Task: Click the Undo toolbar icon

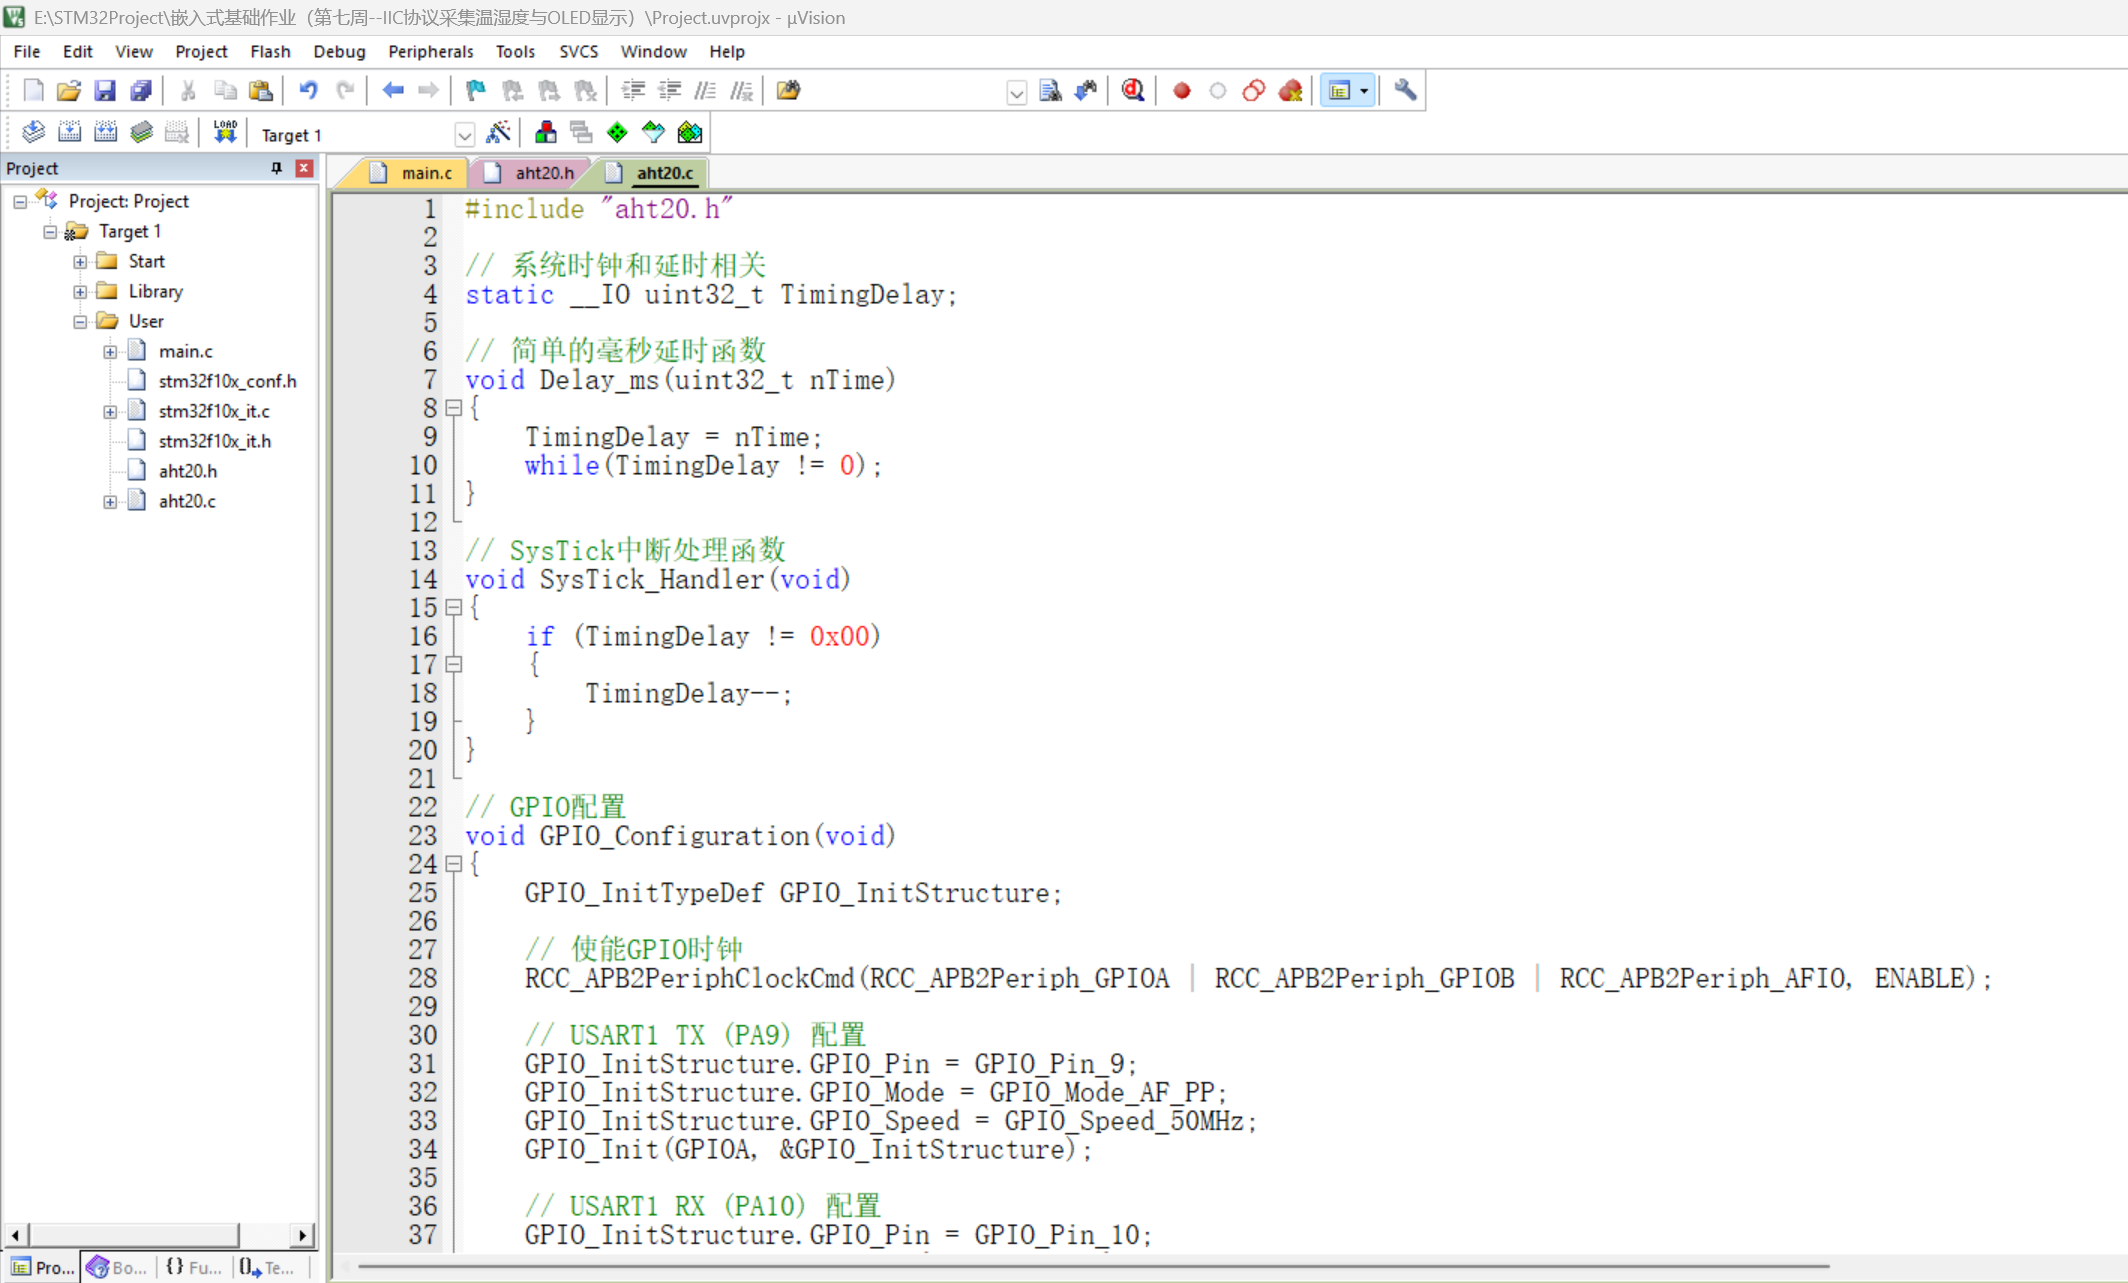Action: (x=308, y=91)
